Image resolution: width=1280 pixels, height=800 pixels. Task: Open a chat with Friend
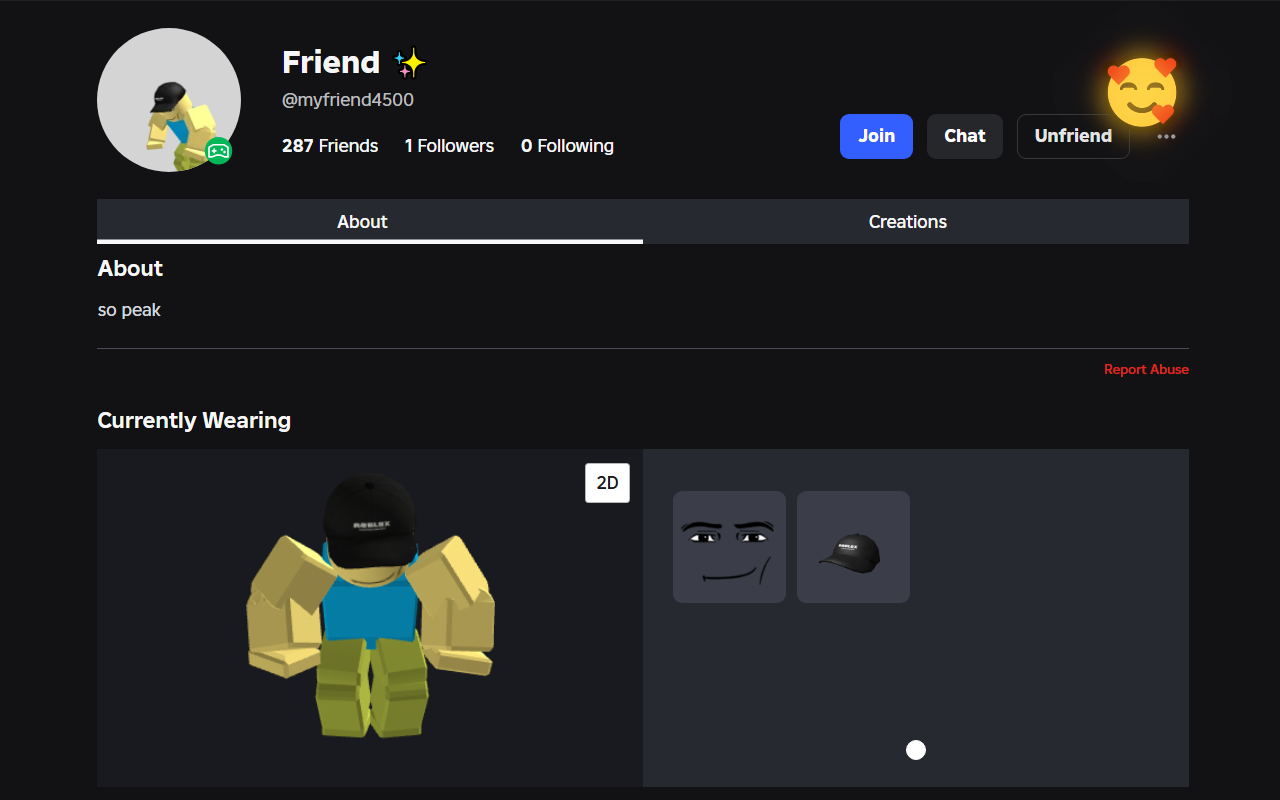click(964, 136)
